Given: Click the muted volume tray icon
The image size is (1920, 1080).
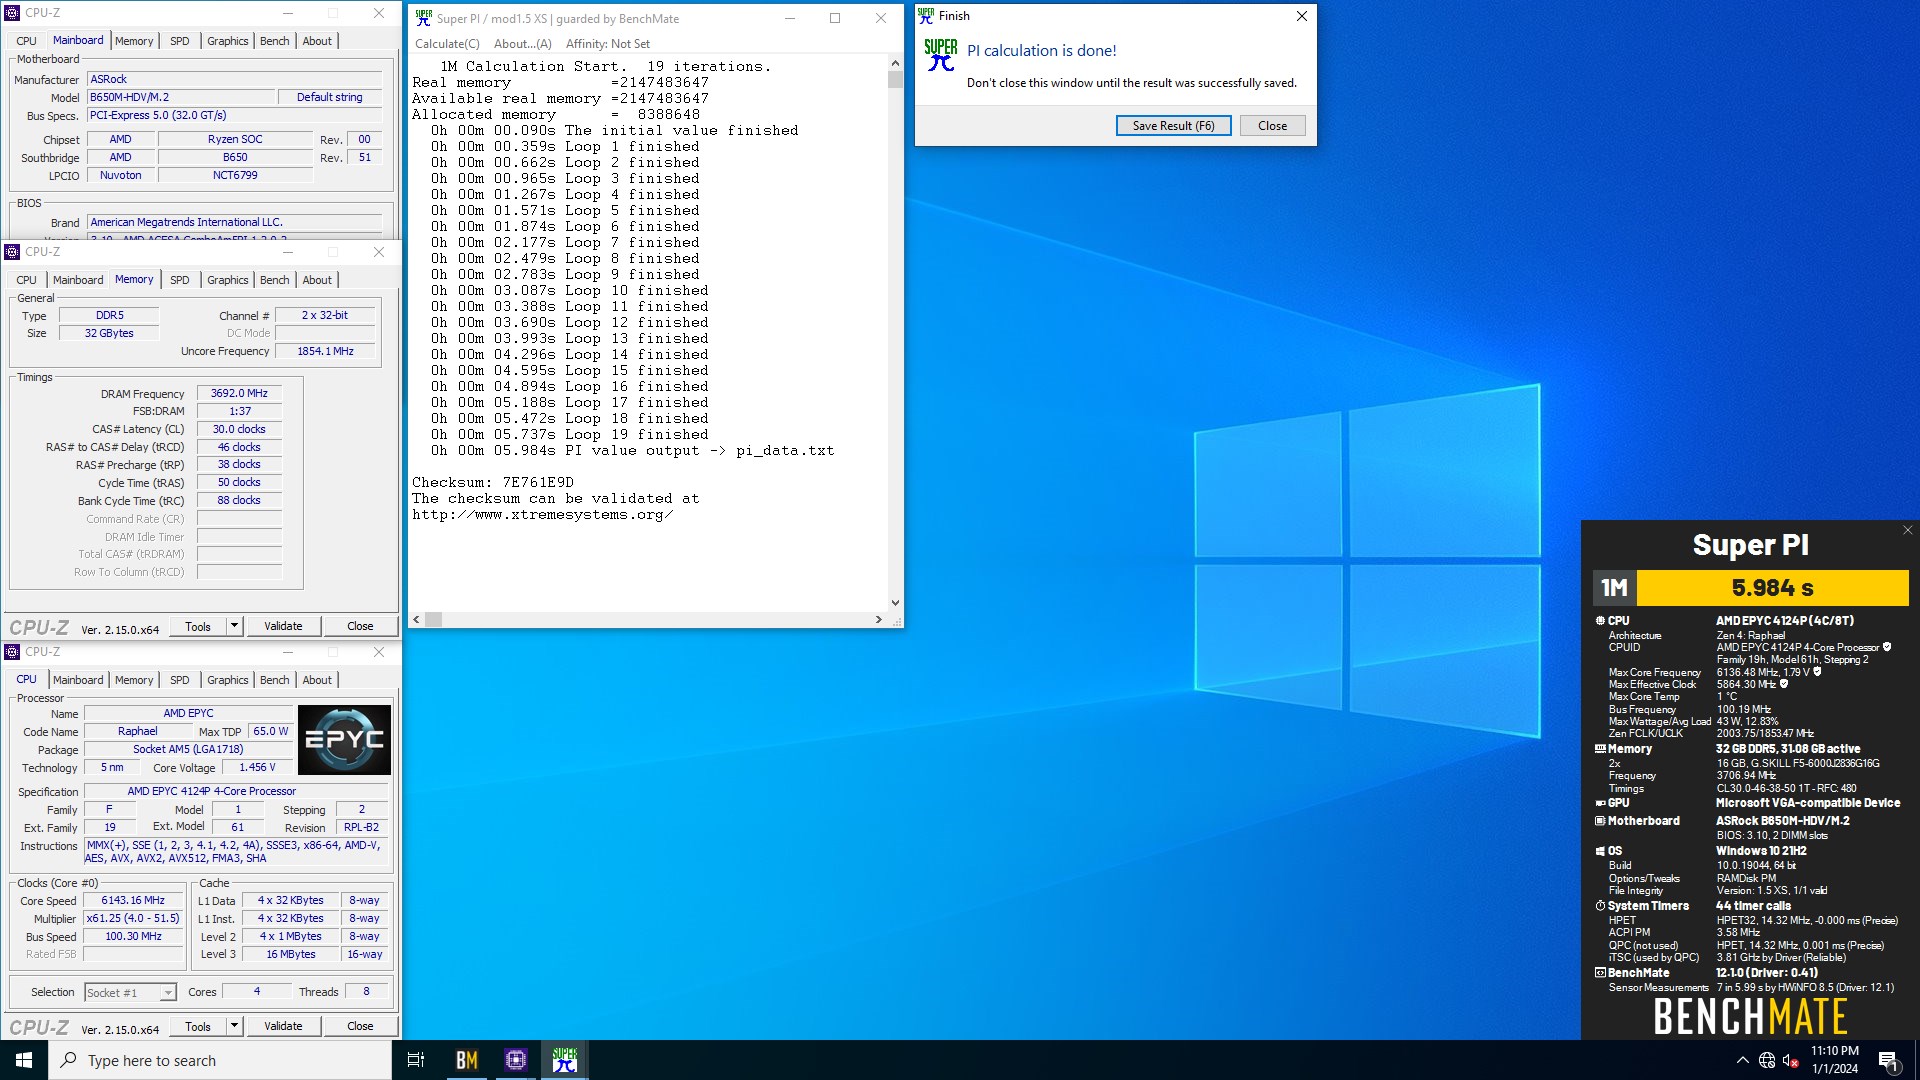Looking at the screenshot, I should 1791,1060.
